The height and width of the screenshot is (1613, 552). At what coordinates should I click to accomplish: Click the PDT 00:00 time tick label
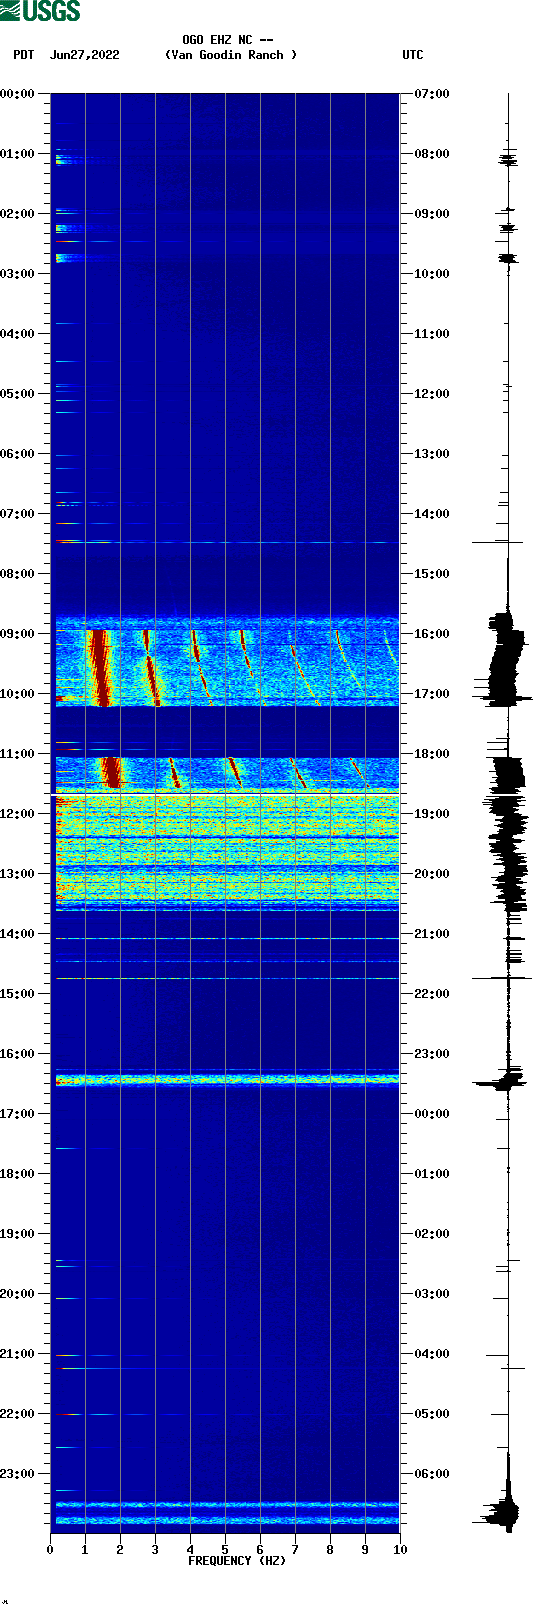click(x=18, y=94)
